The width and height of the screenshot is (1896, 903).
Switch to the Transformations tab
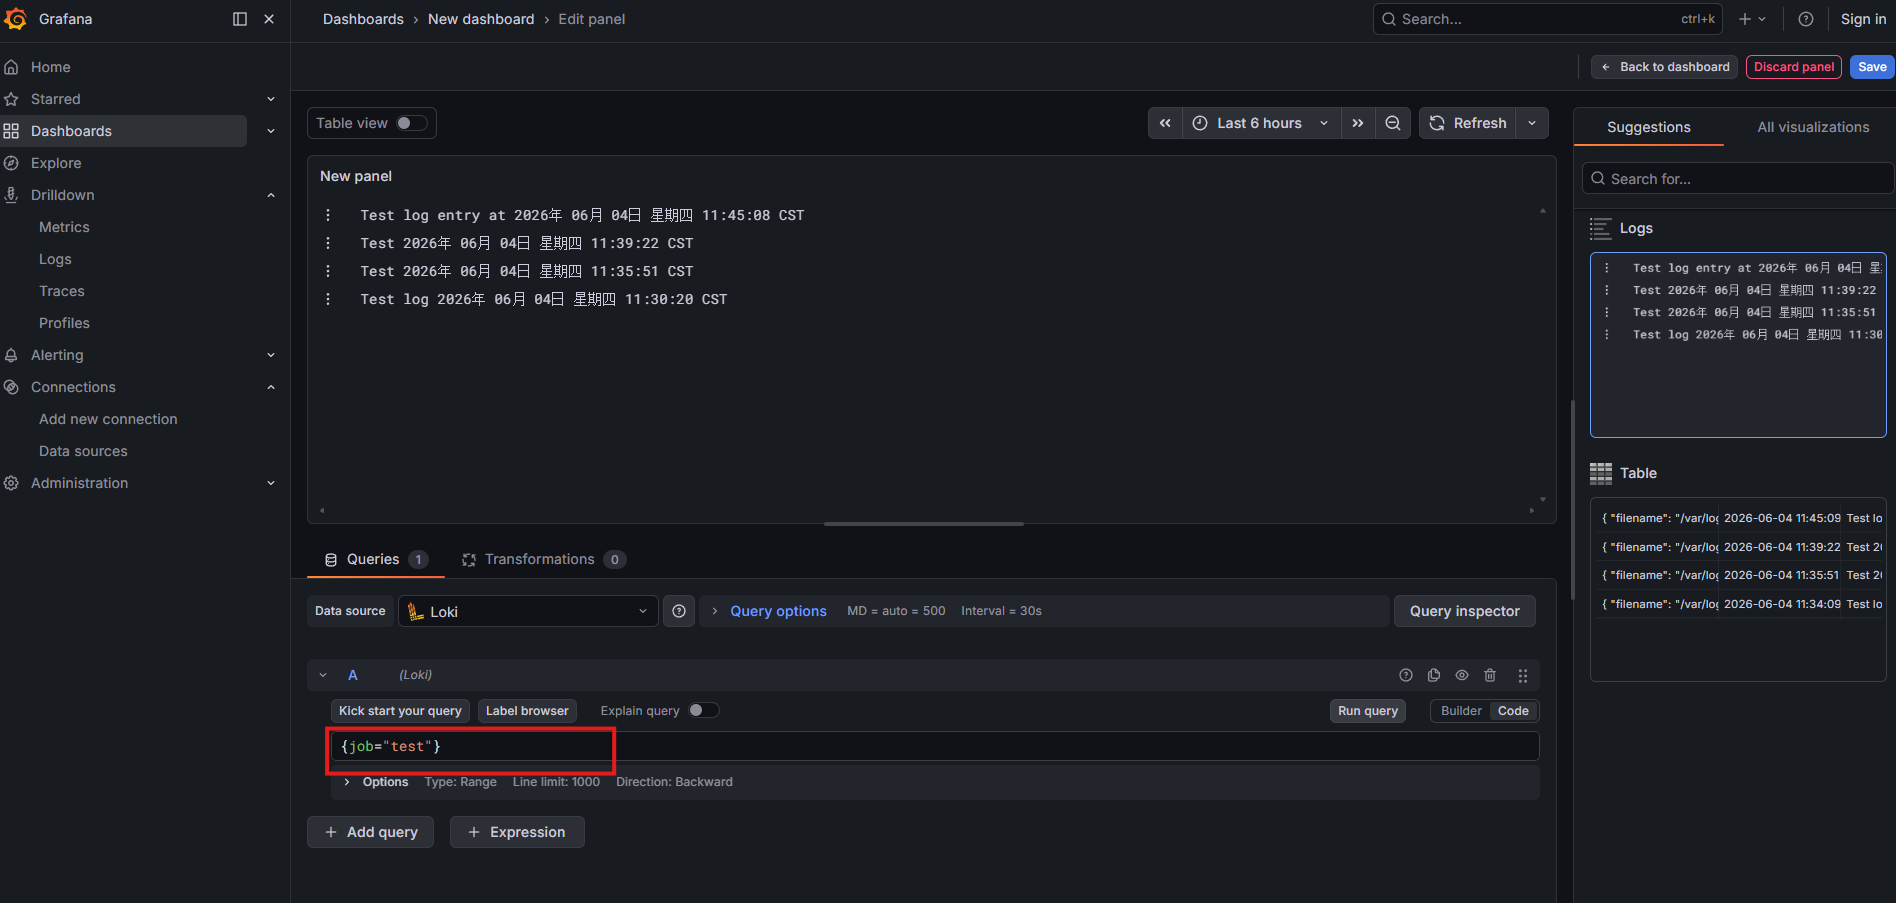544,559
